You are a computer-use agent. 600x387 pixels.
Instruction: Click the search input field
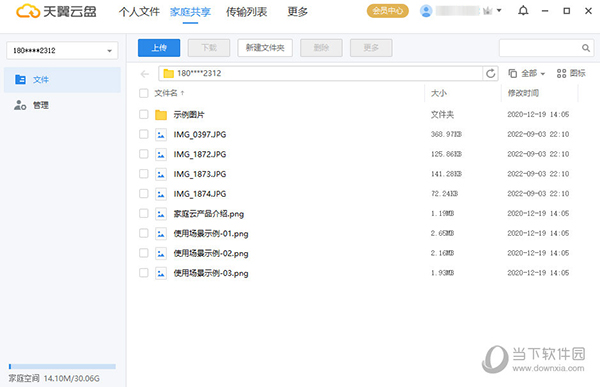[540, 48]
